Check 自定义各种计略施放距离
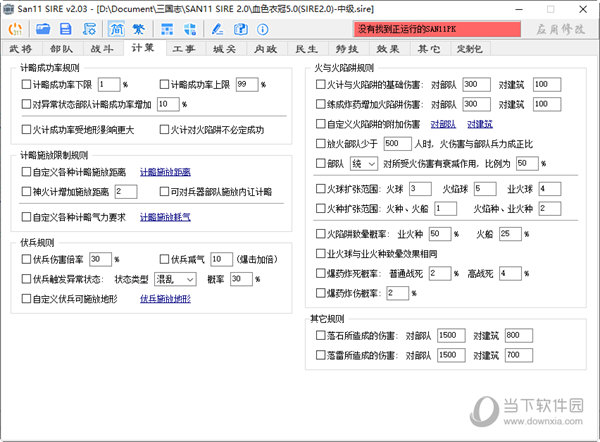The width and height of the screenshot is (600, 442). [x=26, y=172]
